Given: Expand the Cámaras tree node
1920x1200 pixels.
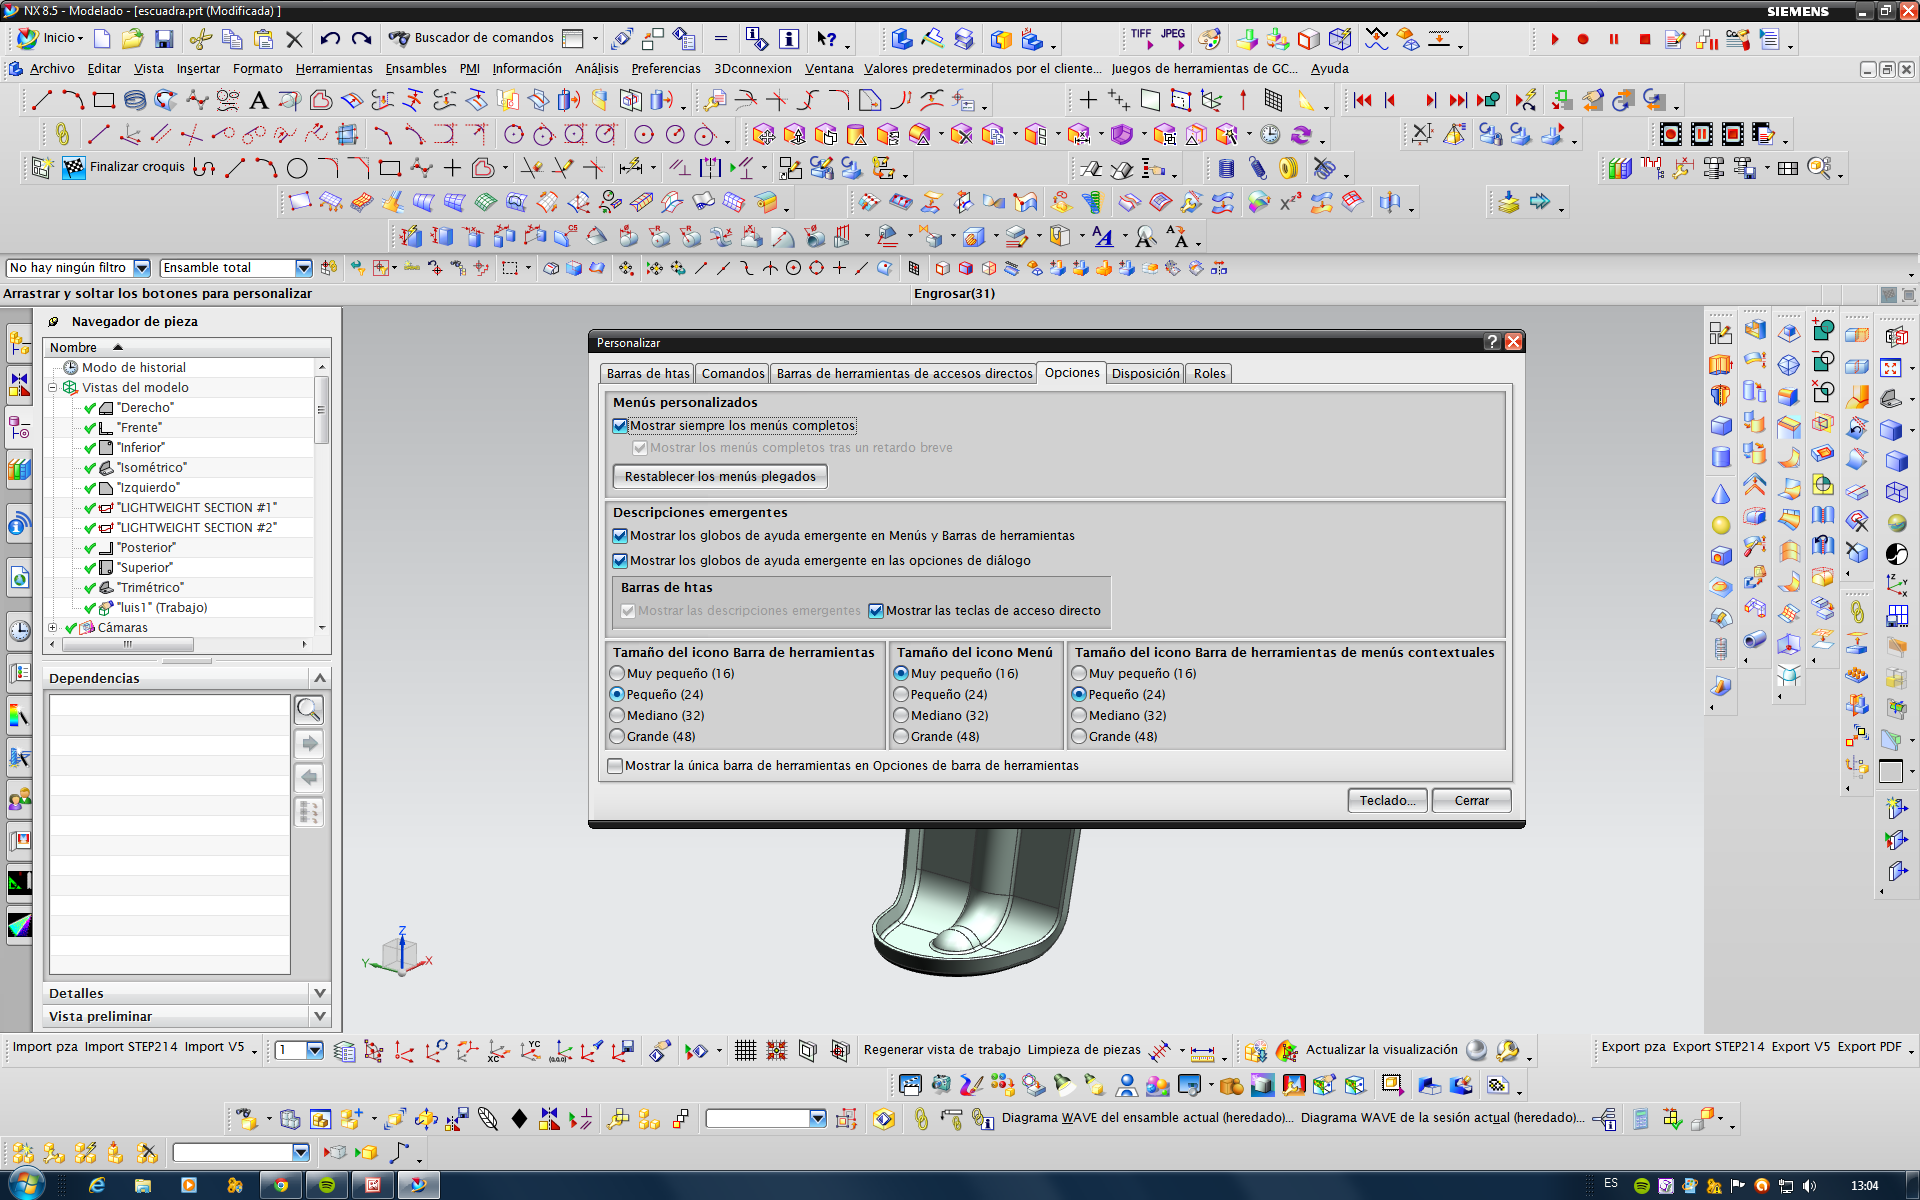Looking at the screenshot, I should (x=53, y=628).
